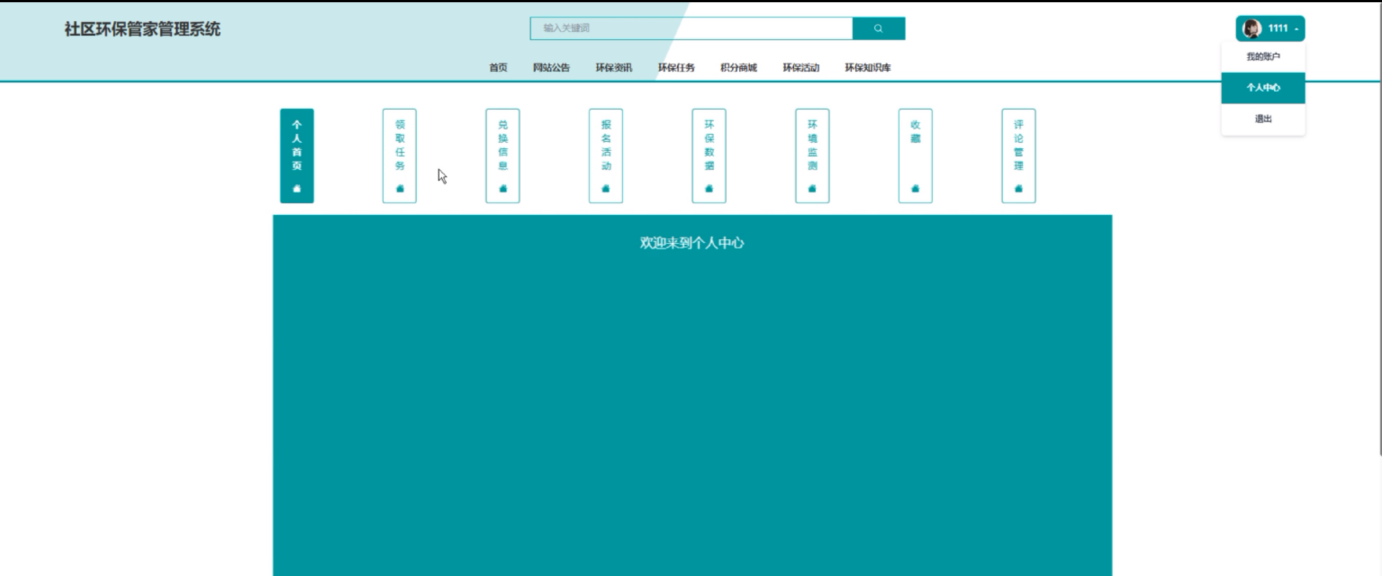1382x576 pixels.
Task: Open the 个人首页 vertical tab
Action: click(297, 156)
